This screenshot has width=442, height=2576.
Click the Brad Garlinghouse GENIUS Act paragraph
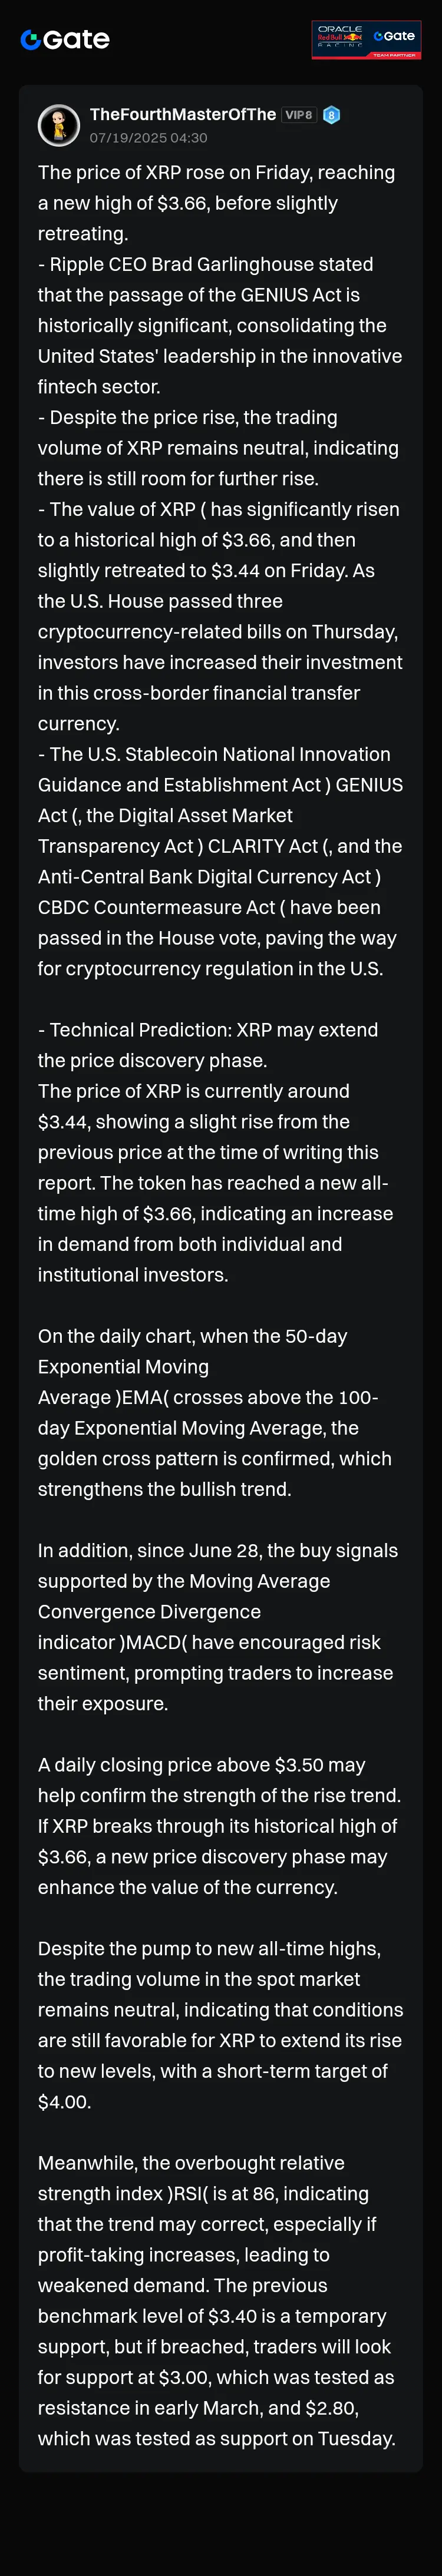pos(220,325)
